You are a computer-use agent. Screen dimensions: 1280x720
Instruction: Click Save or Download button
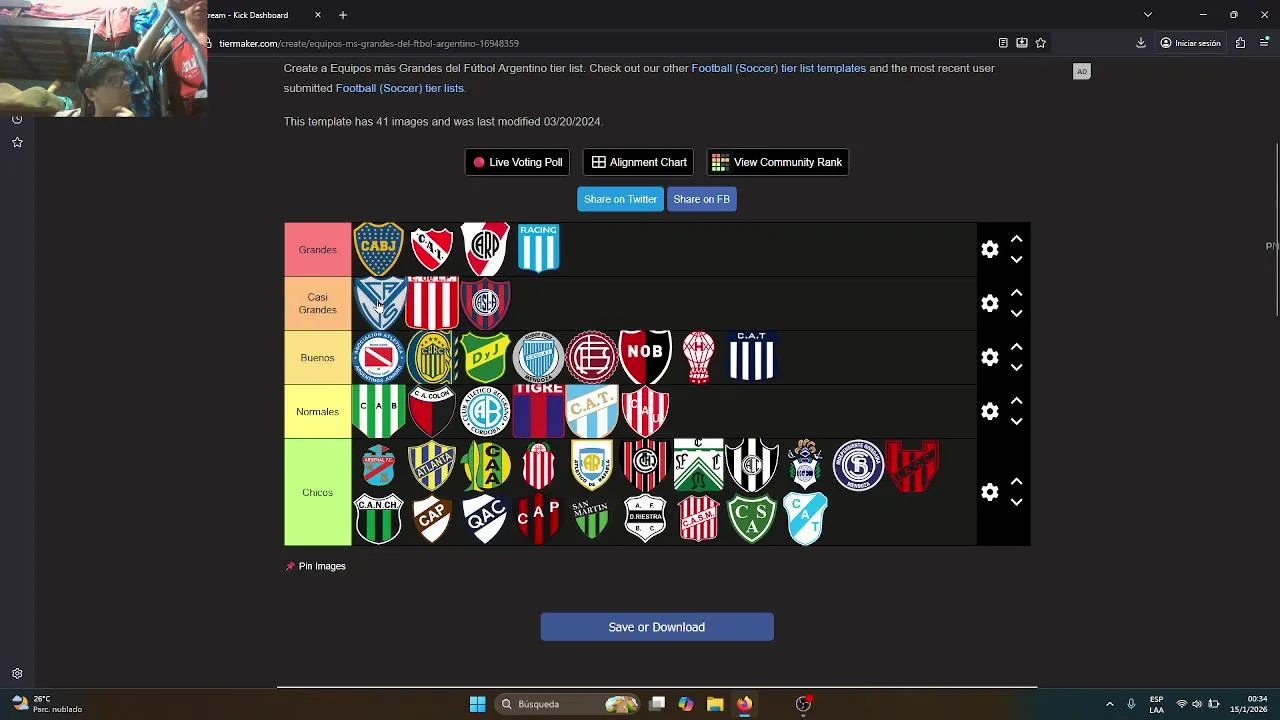[657, 627]
